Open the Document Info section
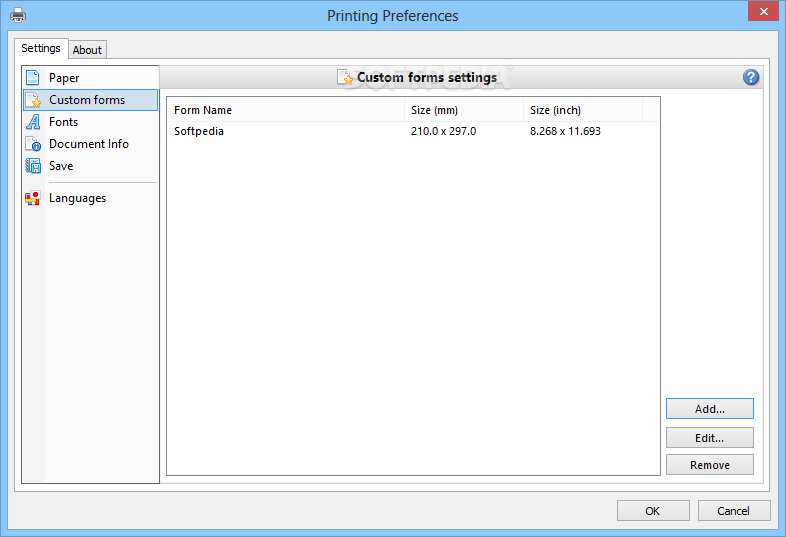The image size is (786, 537). (x=90, y=144)
